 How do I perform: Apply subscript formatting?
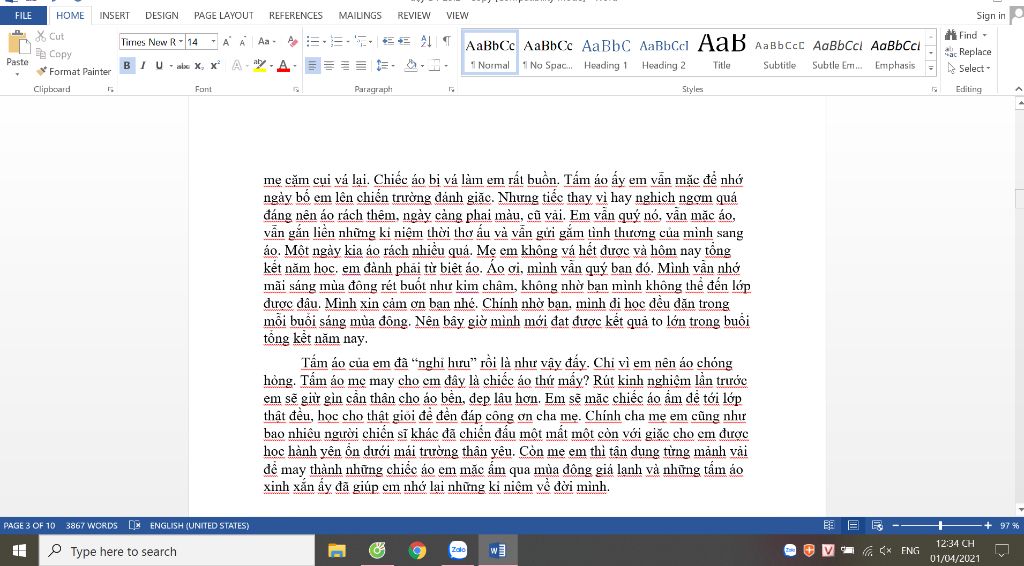199,65
